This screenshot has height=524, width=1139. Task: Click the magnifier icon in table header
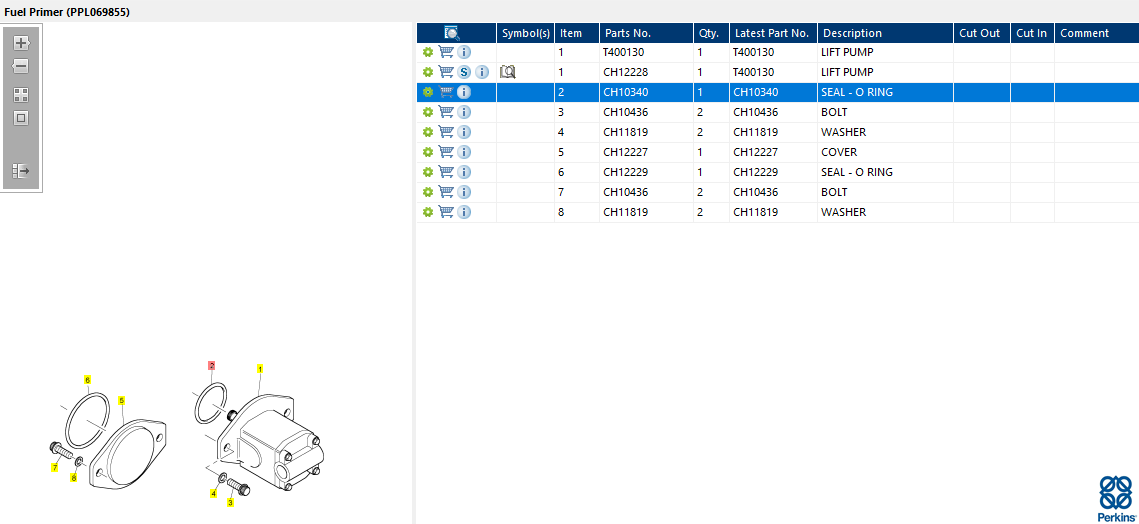(451, 33)
